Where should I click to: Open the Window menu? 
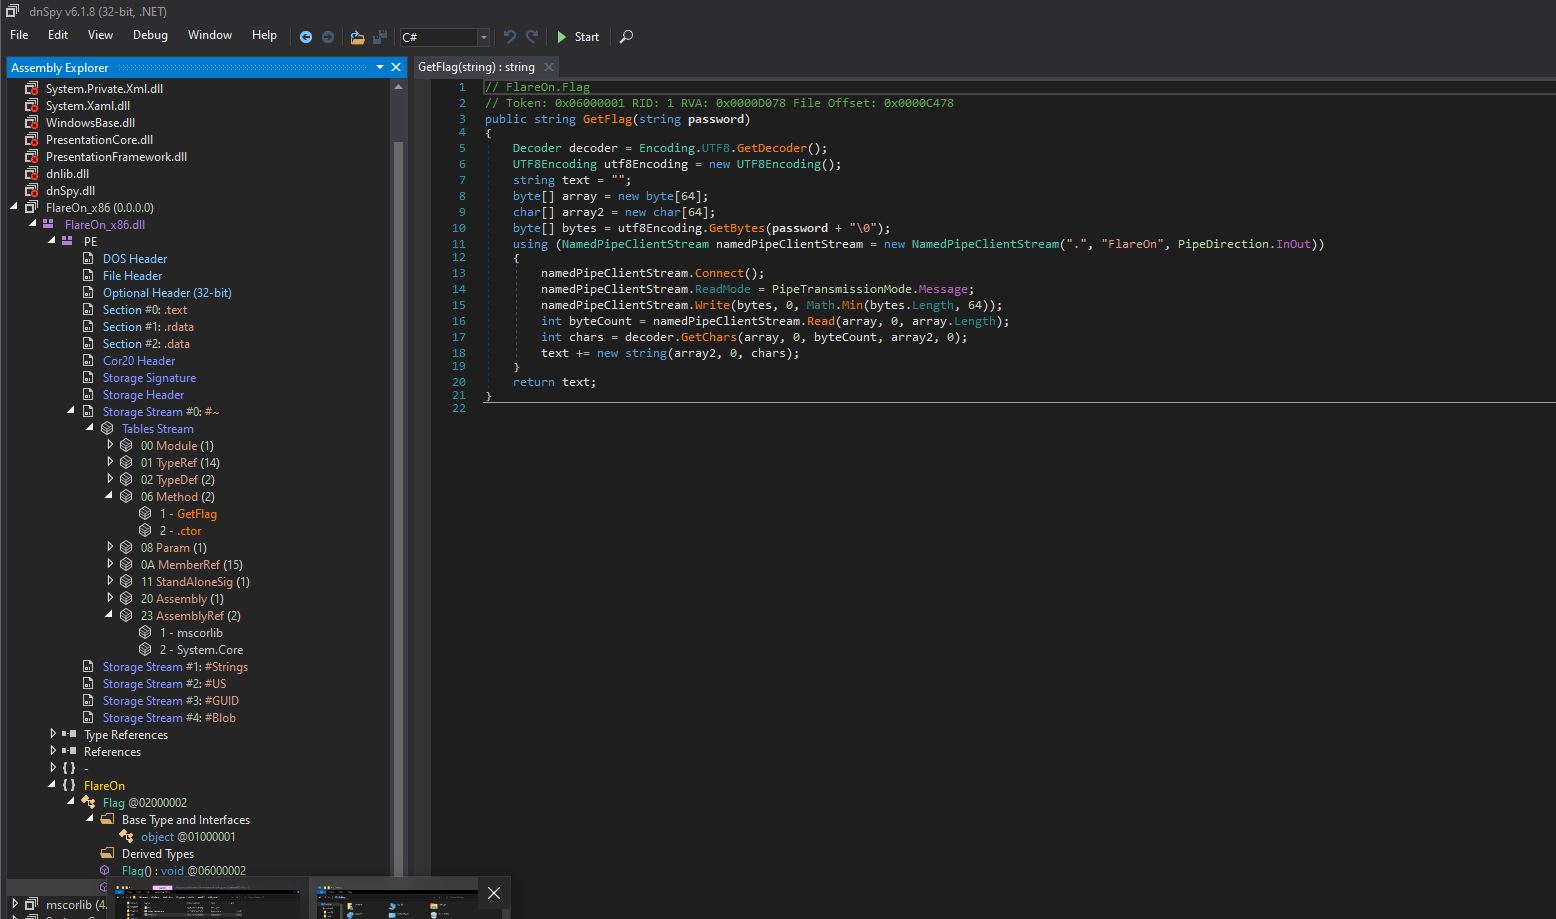pos(210,35)
